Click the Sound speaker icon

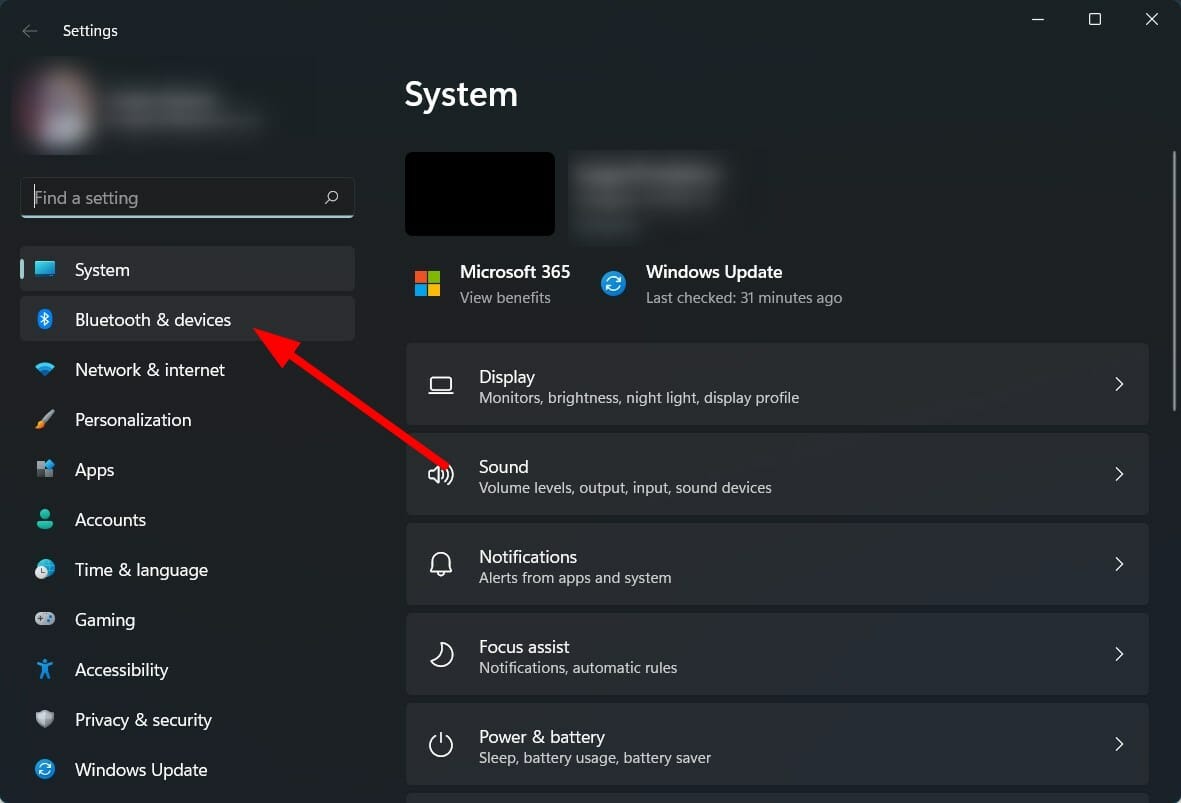[x=441, y=474]
